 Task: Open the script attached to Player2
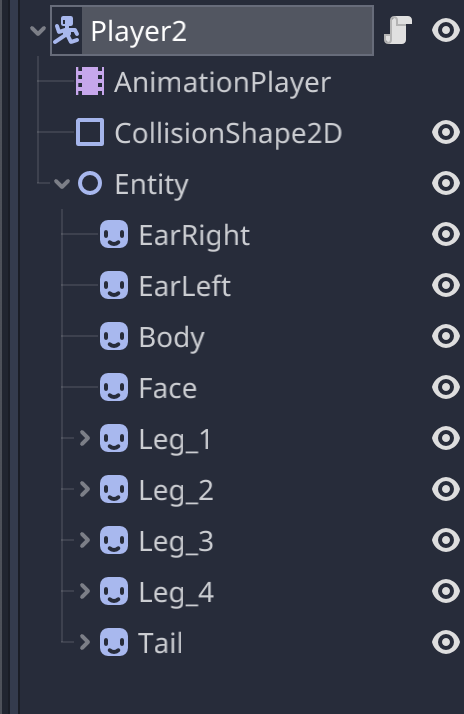pyautogui.click(x=398, y=31)
